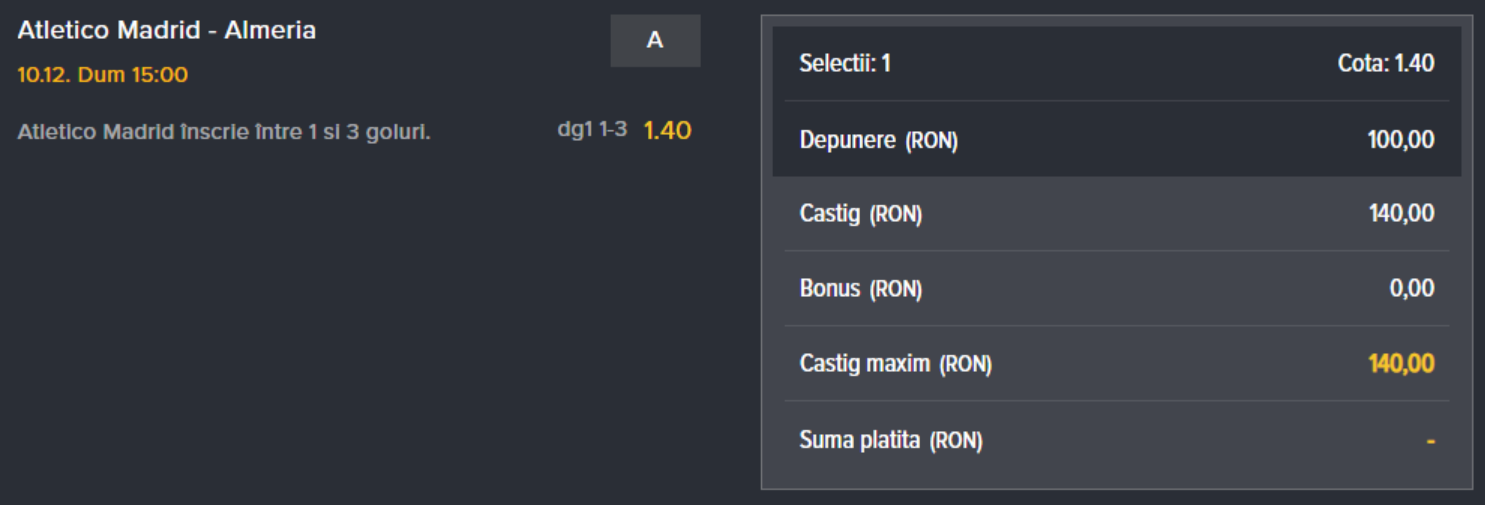Click the Atletico Madrid - Almeria match title
Screen dimensions: 1485x505
tap(167, 31)
